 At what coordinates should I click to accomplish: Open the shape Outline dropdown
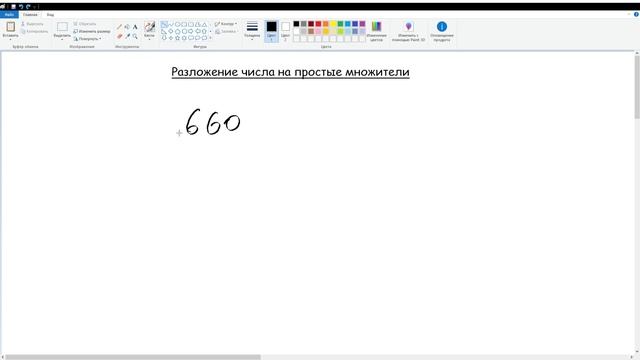[x=226, y=24]
